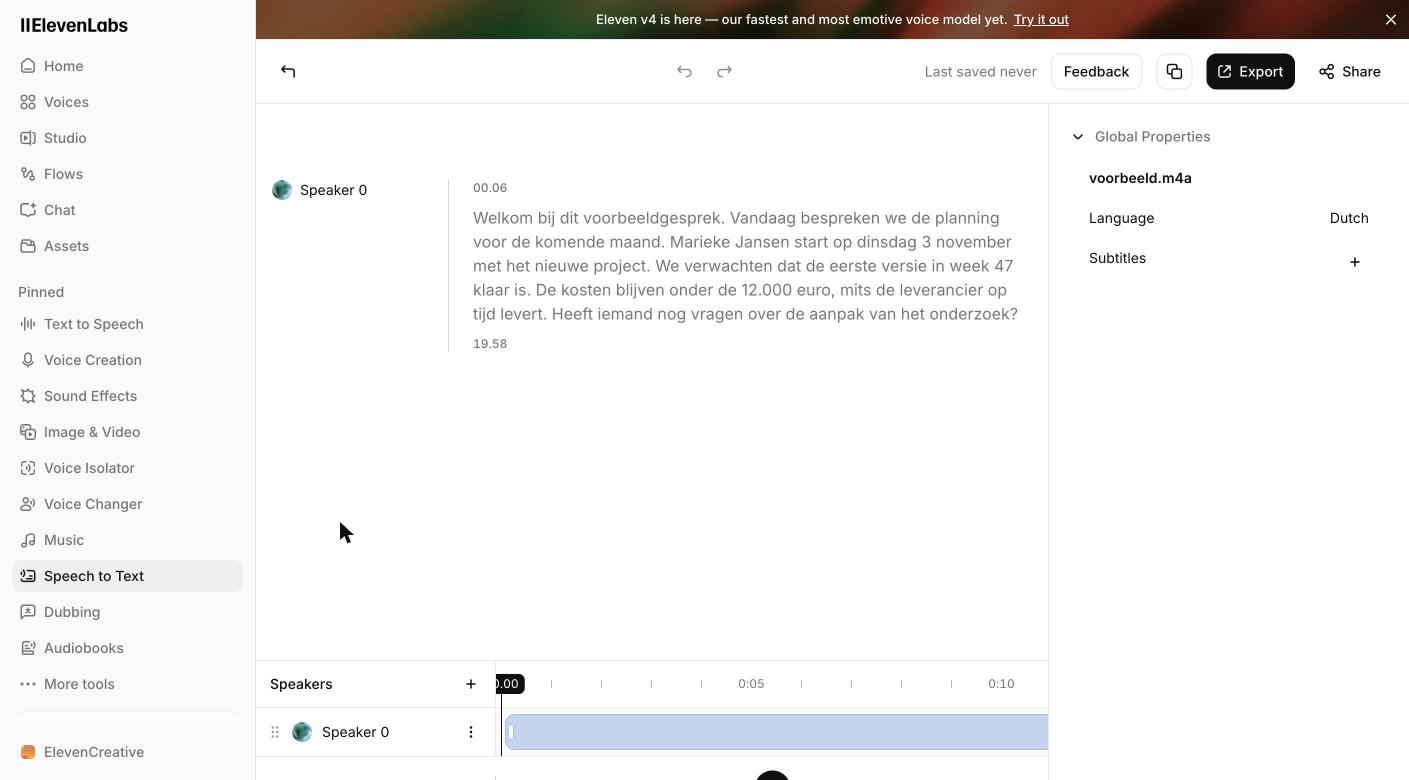
Task: Open the ElevenCreative workspace switcher
Action: 127,752
